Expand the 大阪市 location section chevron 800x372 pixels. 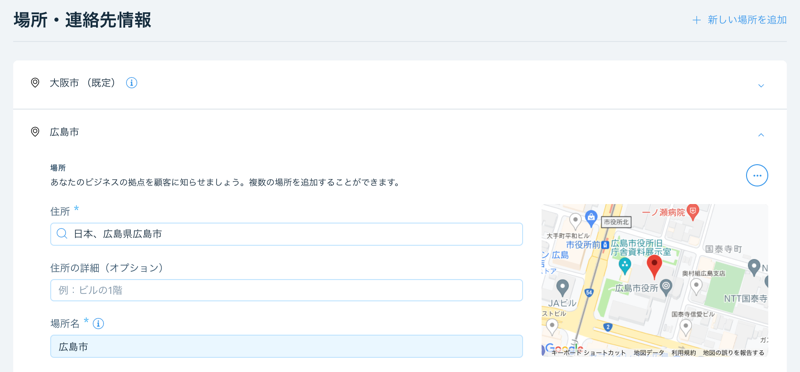point(761,85)
